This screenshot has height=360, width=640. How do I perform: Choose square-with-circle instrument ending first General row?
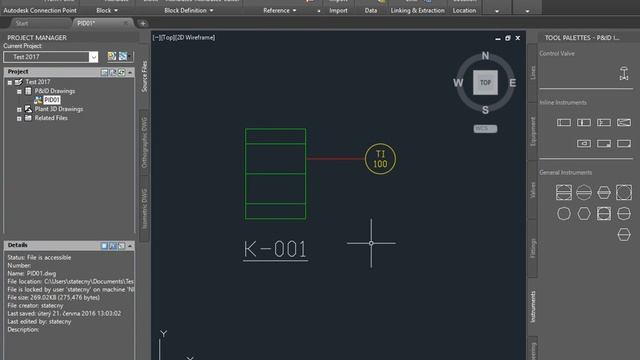coord(624,192)
